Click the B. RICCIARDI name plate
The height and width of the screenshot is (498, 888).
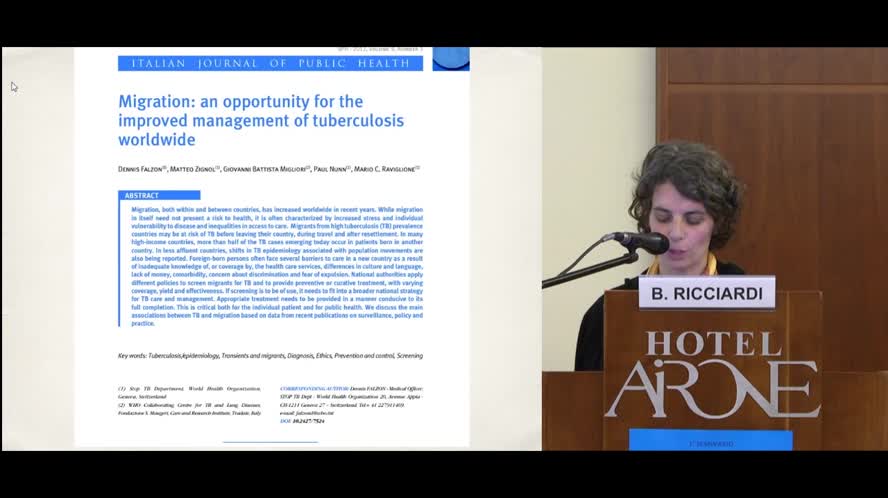tap(706, 294)
